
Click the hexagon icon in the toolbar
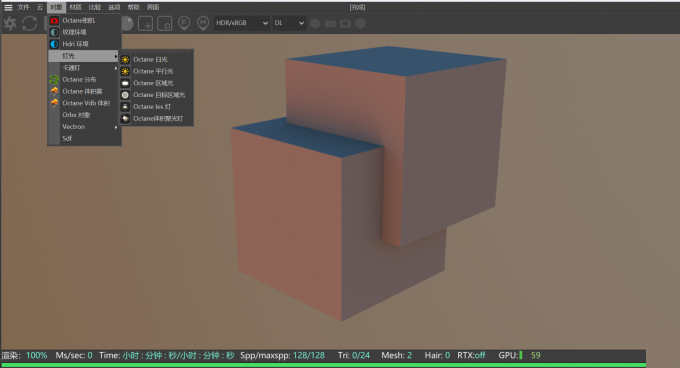point(315,23)
